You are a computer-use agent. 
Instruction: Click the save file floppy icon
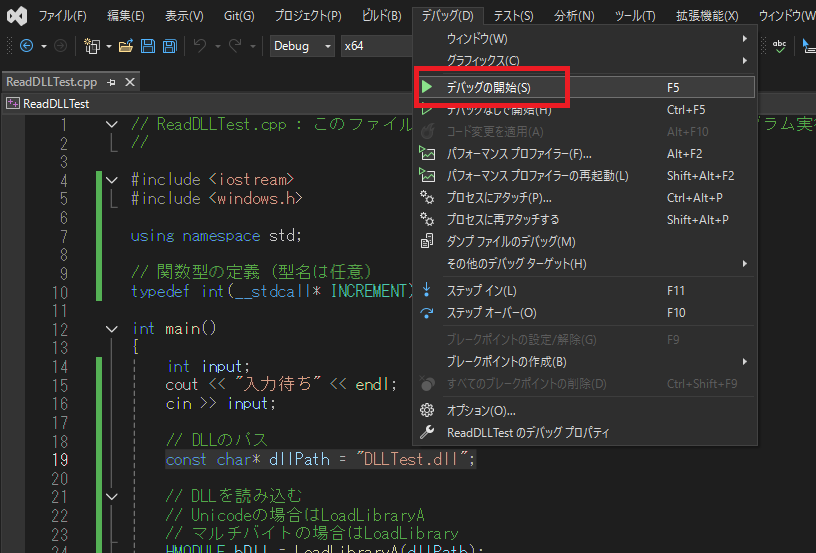(148, 46)
